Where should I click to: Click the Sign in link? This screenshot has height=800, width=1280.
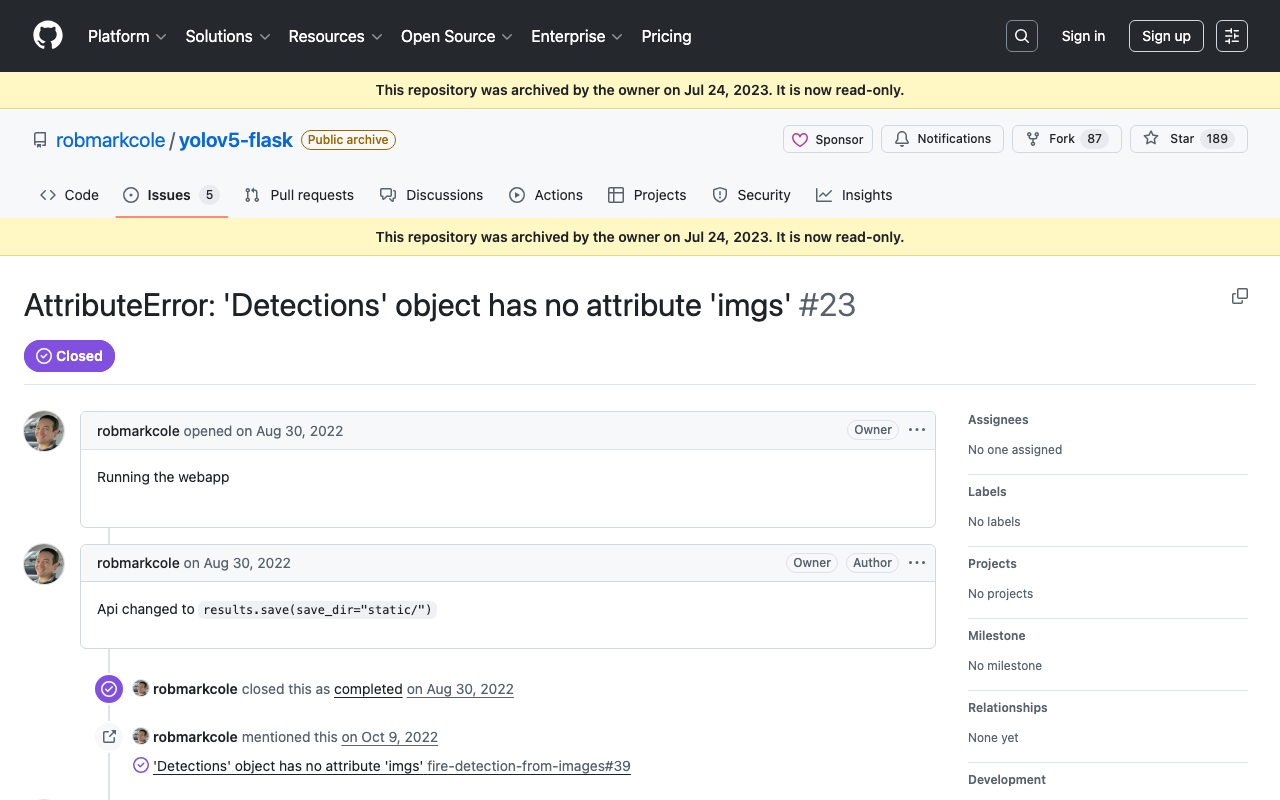pyautogui.click(x=1083, y=36)
